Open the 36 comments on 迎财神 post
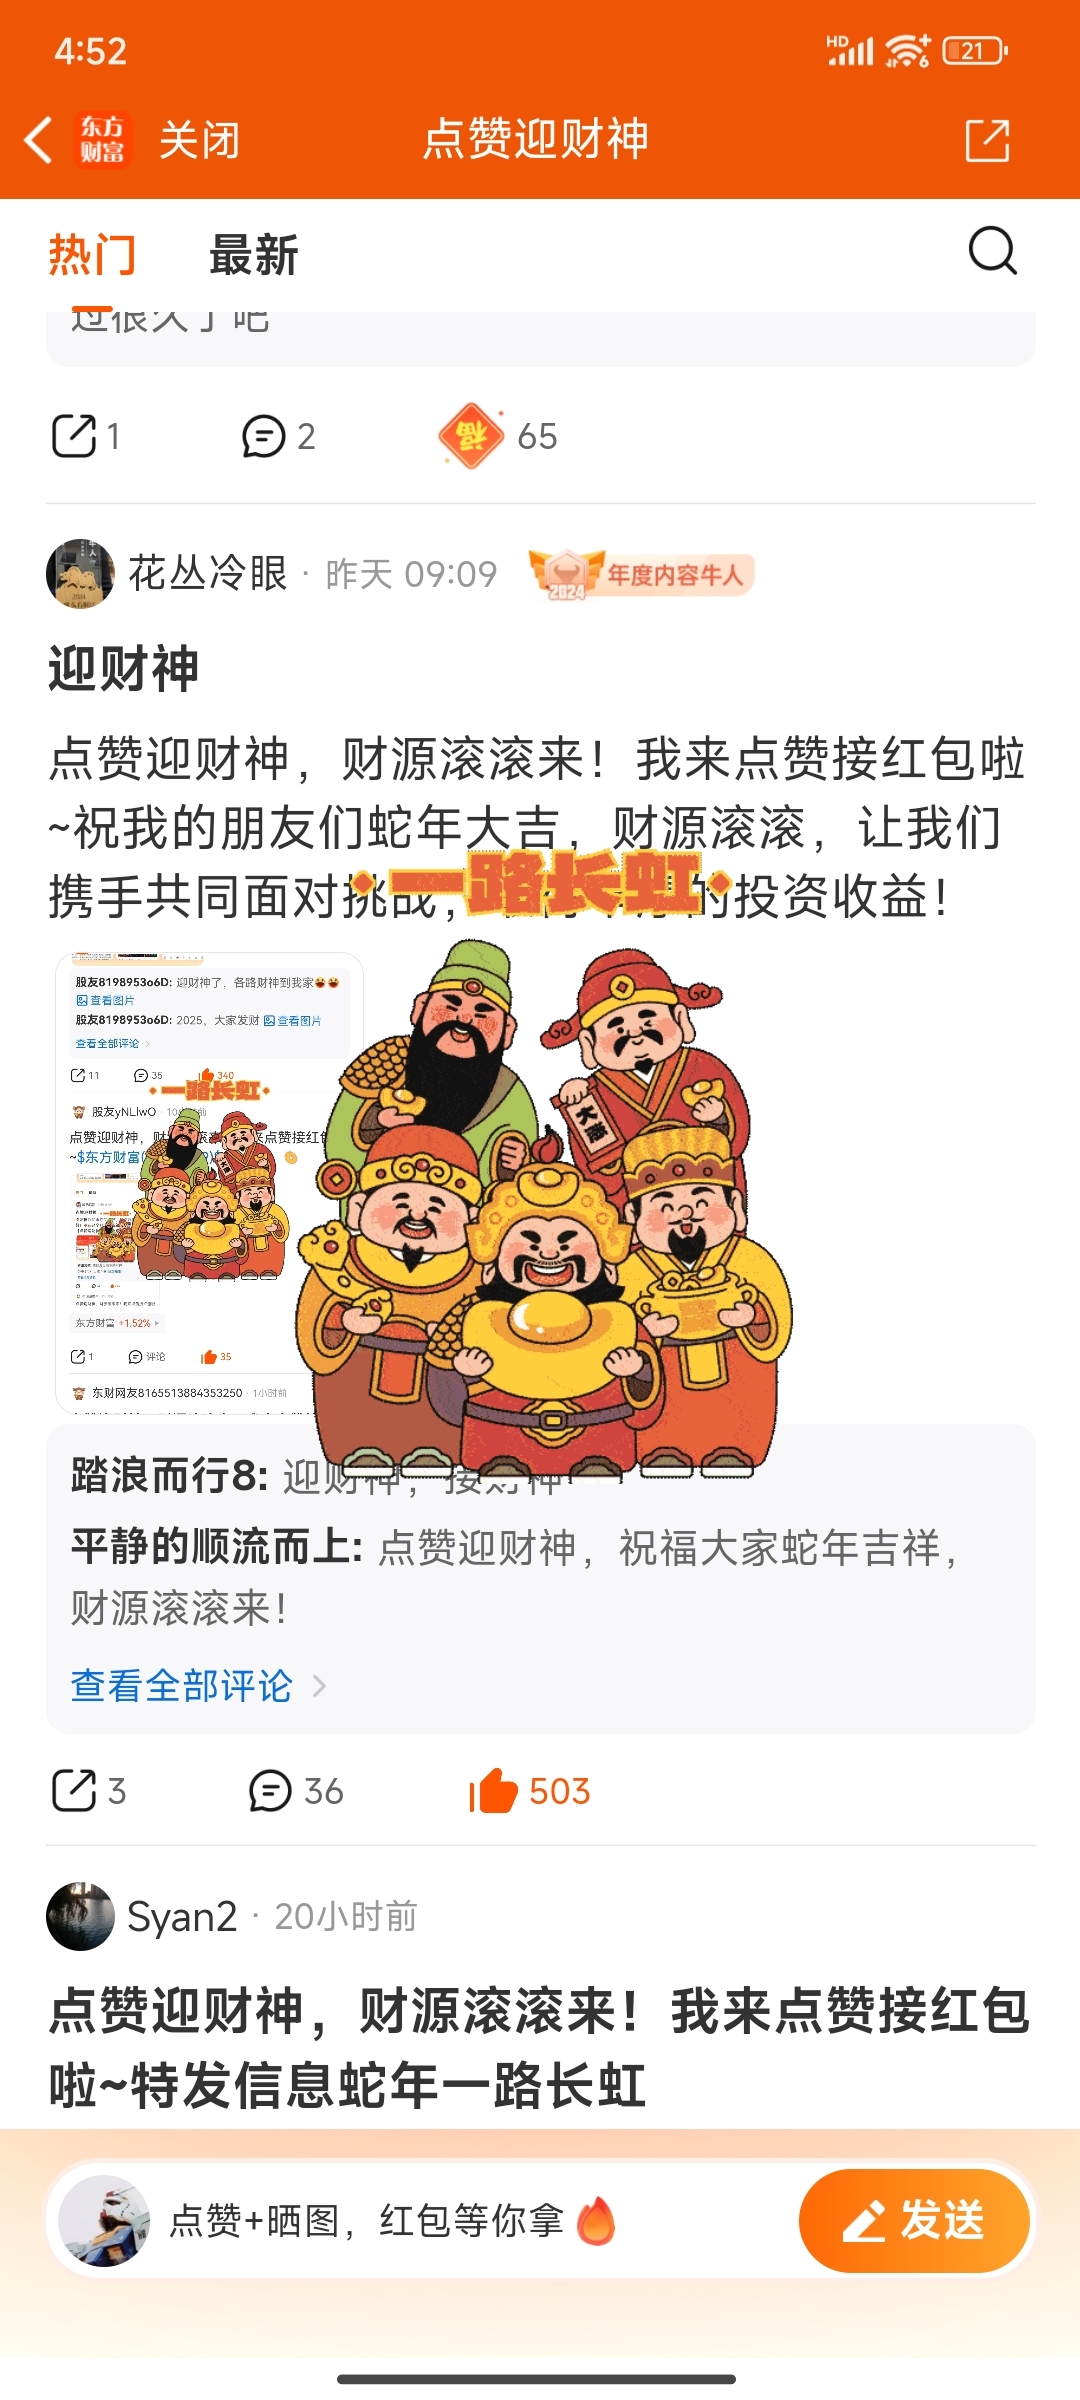The width and height of the screenshot is (1080, 2400). (x=296, y=1790)
